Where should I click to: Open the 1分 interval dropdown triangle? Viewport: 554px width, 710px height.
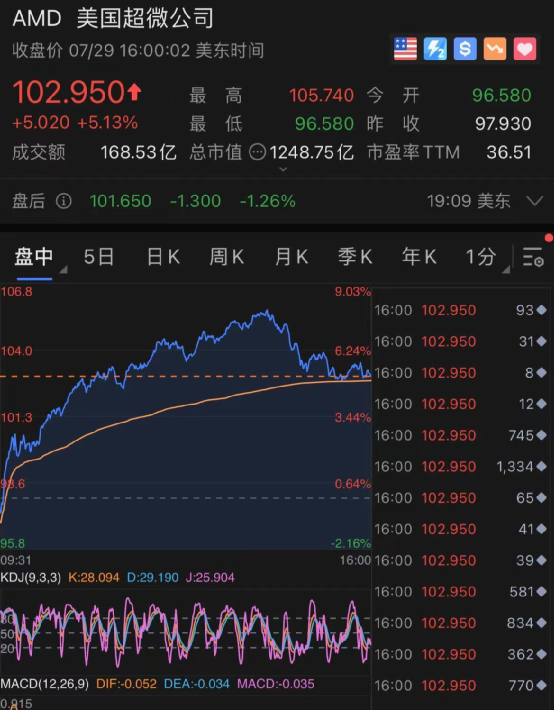pos(506,269)
